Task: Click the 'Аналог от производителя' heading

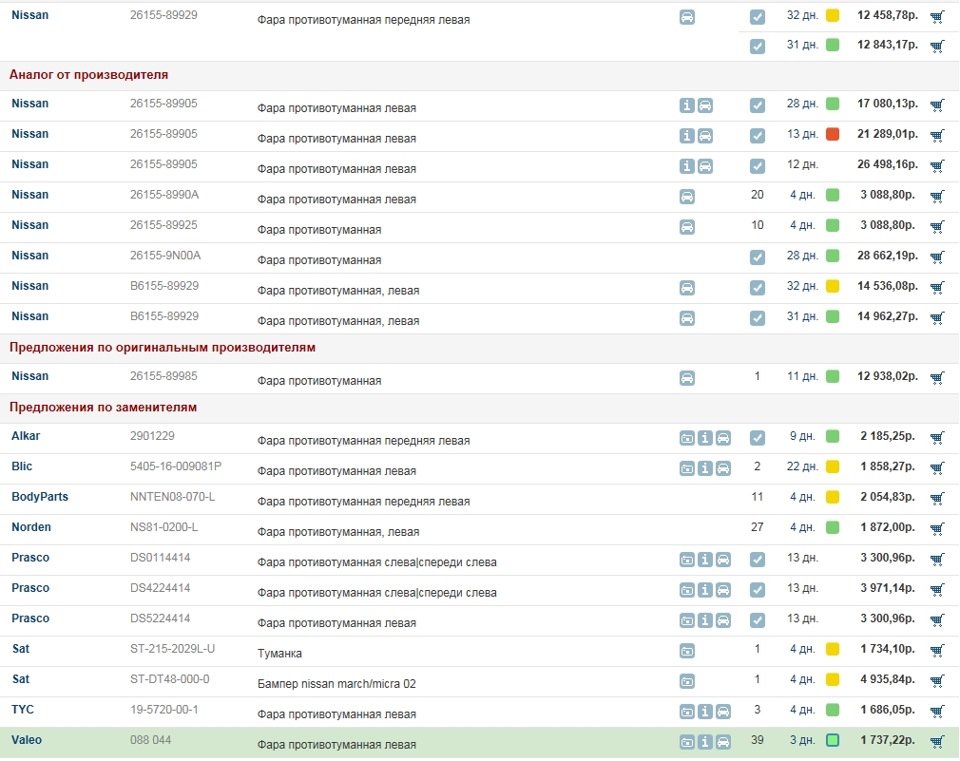Action: pos(89,75)
